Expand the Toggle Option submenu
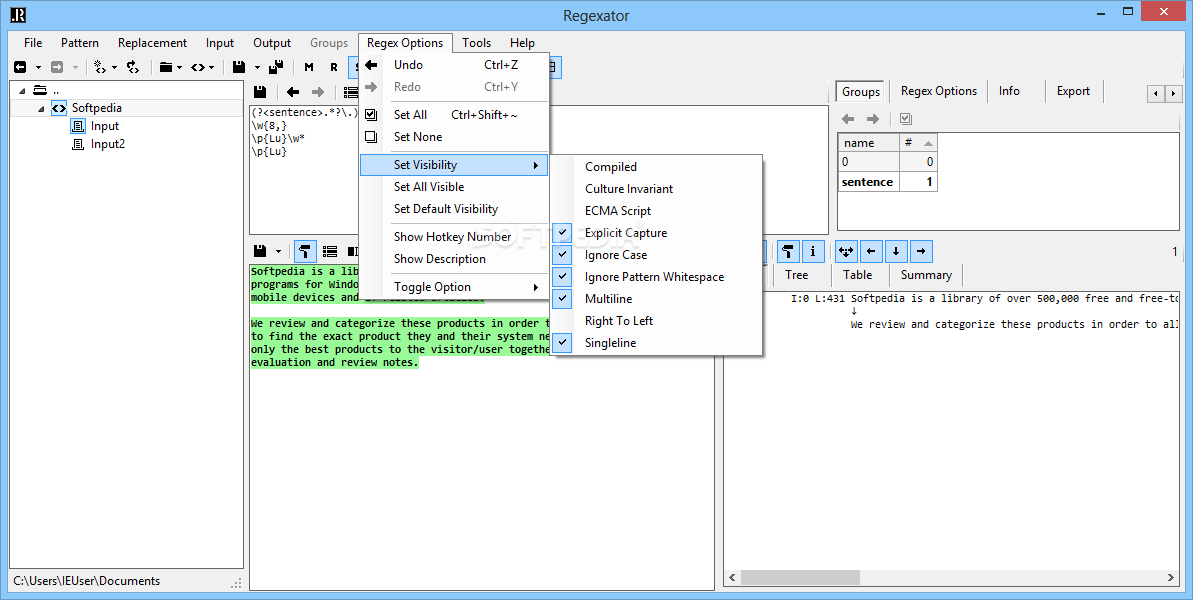Screen dimensions: 1193x600 point(453,287)
